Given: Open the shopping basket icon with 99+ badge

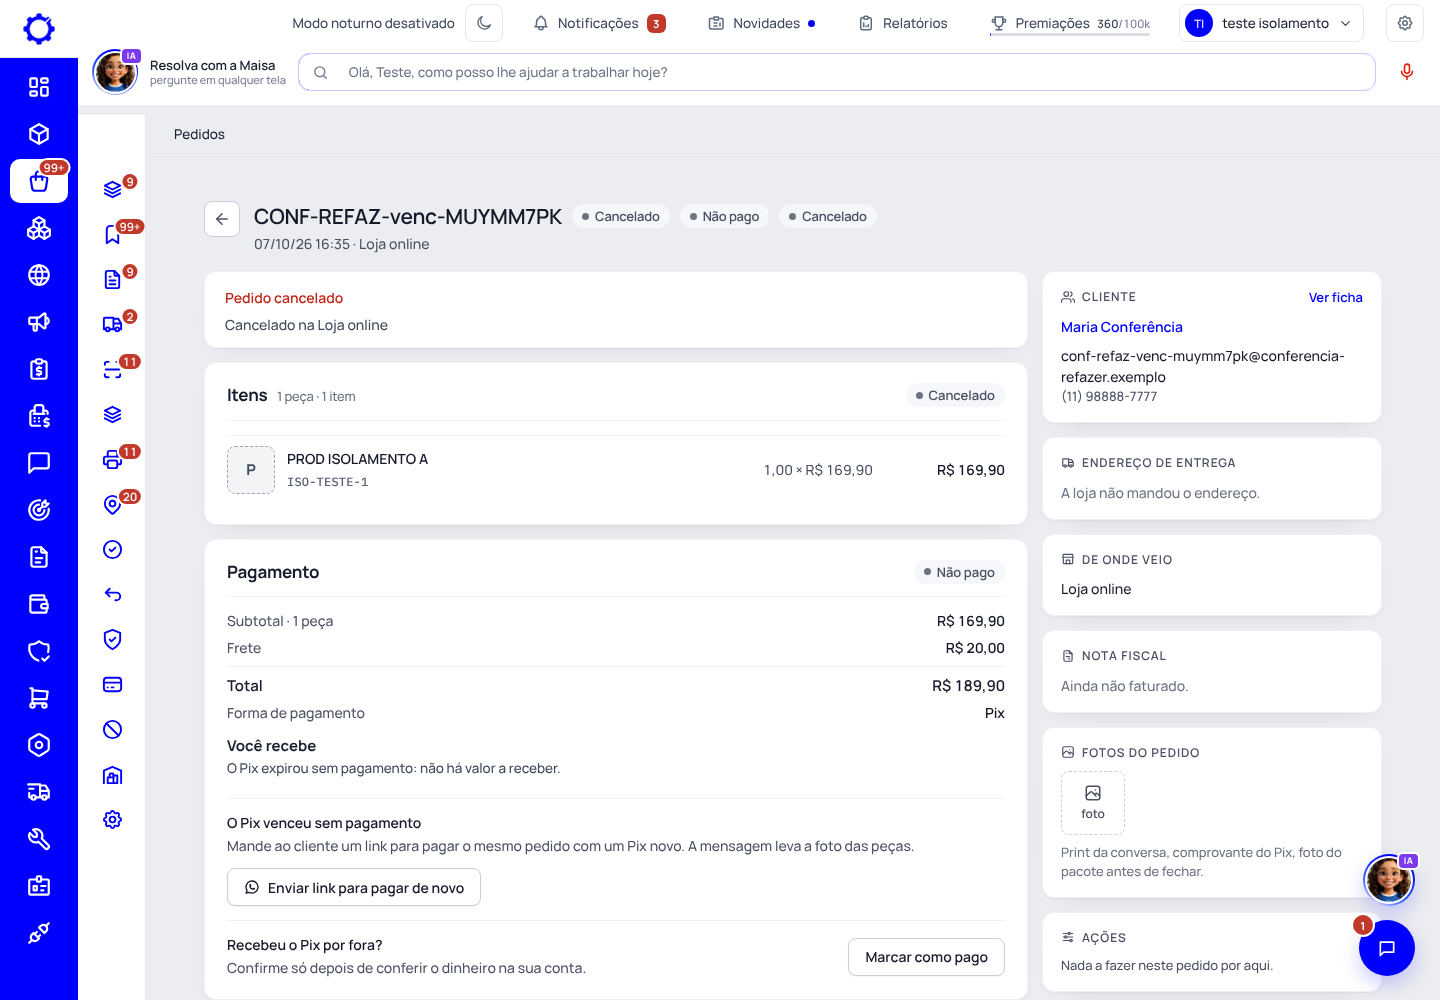Looking at the screenshot, I should [x=39, y=181].
